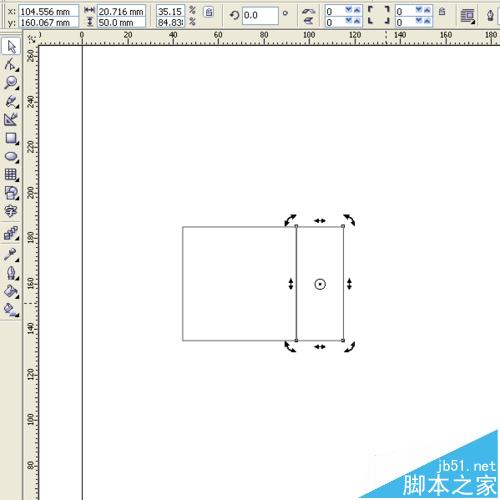Increase bottom-left corner roundness value
The image size is (500, 500).
[357, 21]
